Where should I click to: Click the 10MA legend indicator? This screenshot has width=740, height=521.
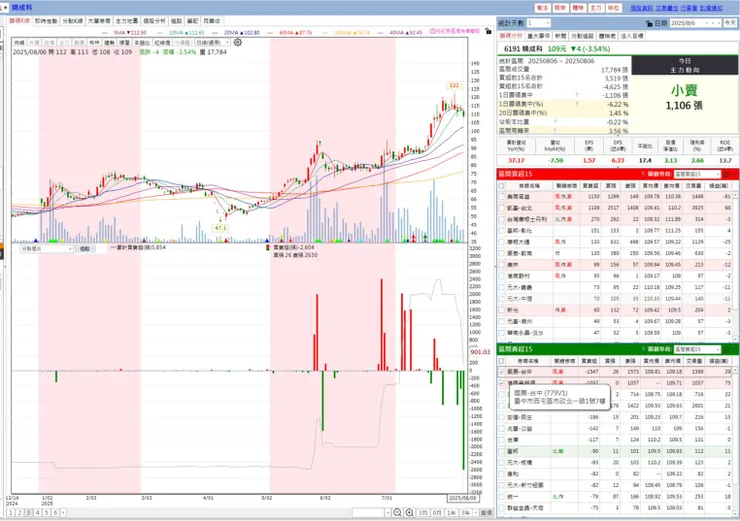[186, 33]
